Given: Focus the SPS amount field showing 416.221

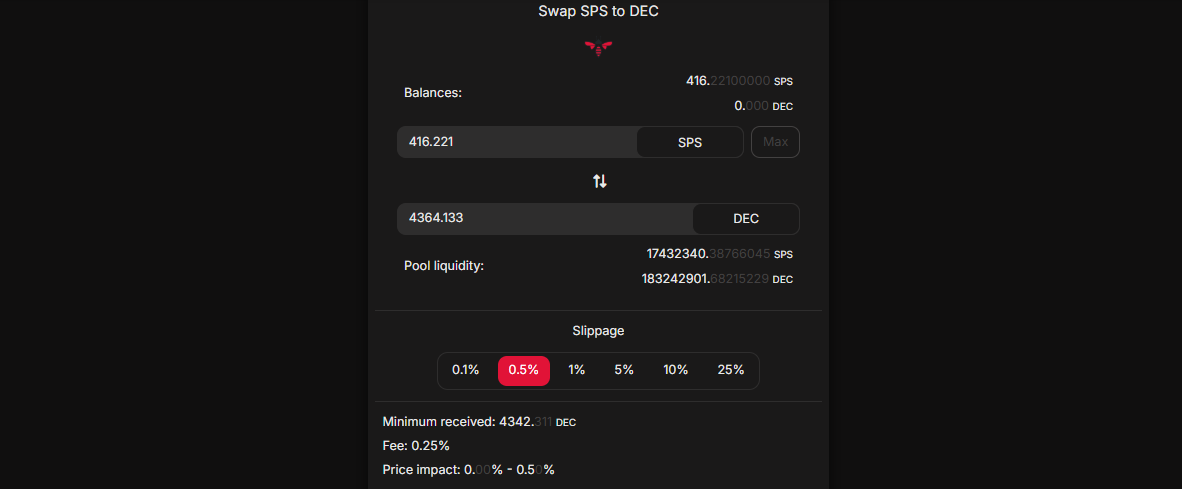Looking at the screenshot, I should (x=517, y=142).
